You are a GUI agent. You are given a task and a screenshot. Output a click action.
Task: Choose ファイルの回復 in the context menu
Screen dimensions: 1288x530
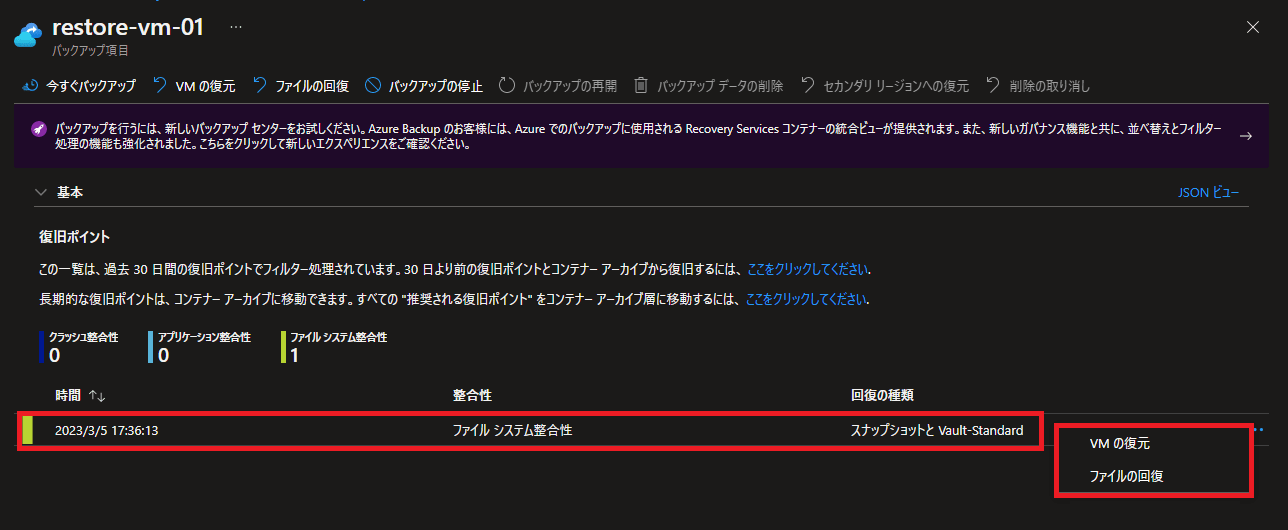click(1126, 476)
